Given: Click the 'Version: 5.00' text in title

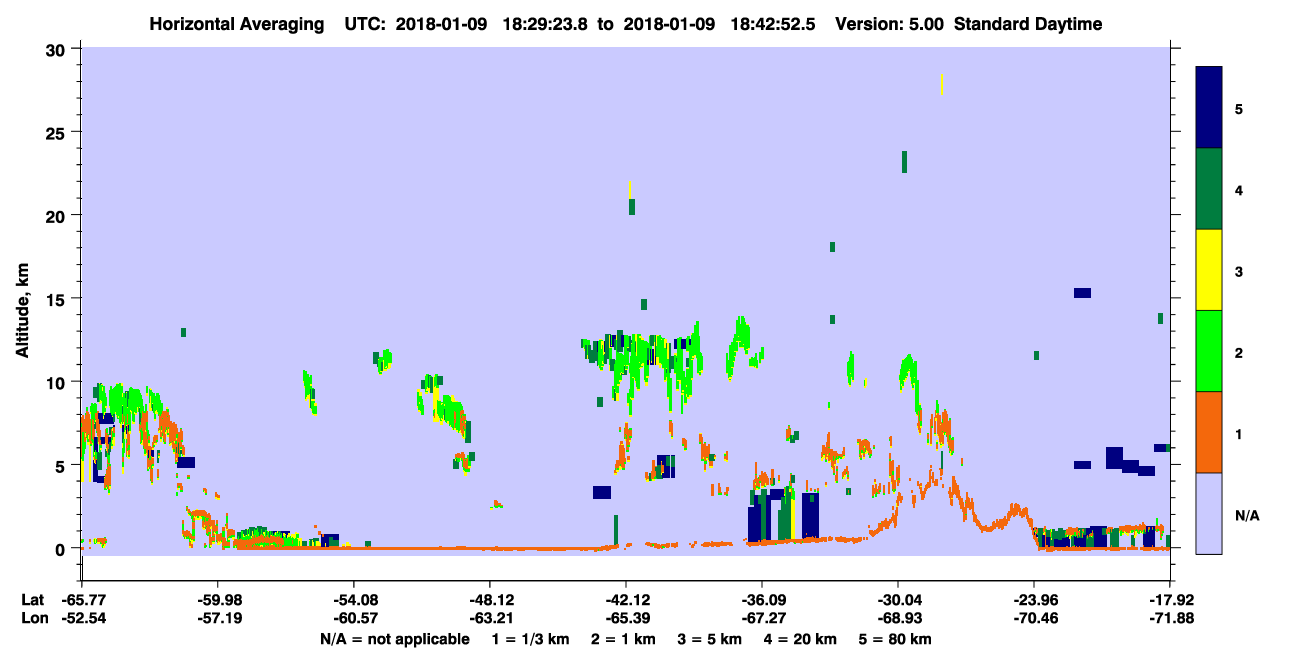Looking at the screenshot, I should tap(891, 24).
